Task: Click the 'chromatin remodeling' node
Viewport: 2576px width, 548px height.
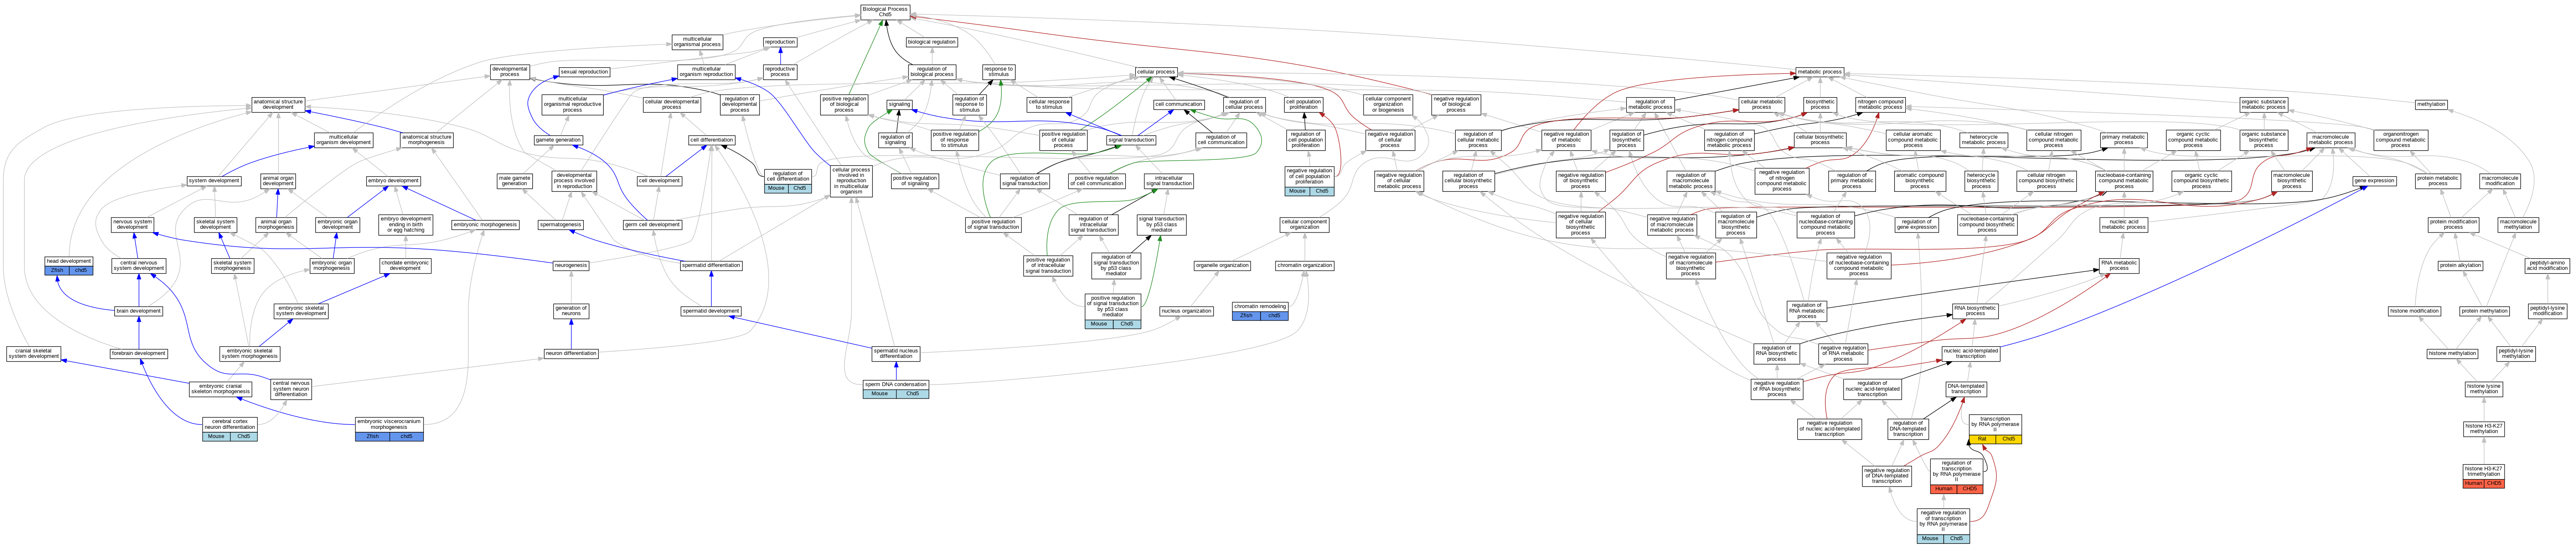Action: coord(1260,311)
